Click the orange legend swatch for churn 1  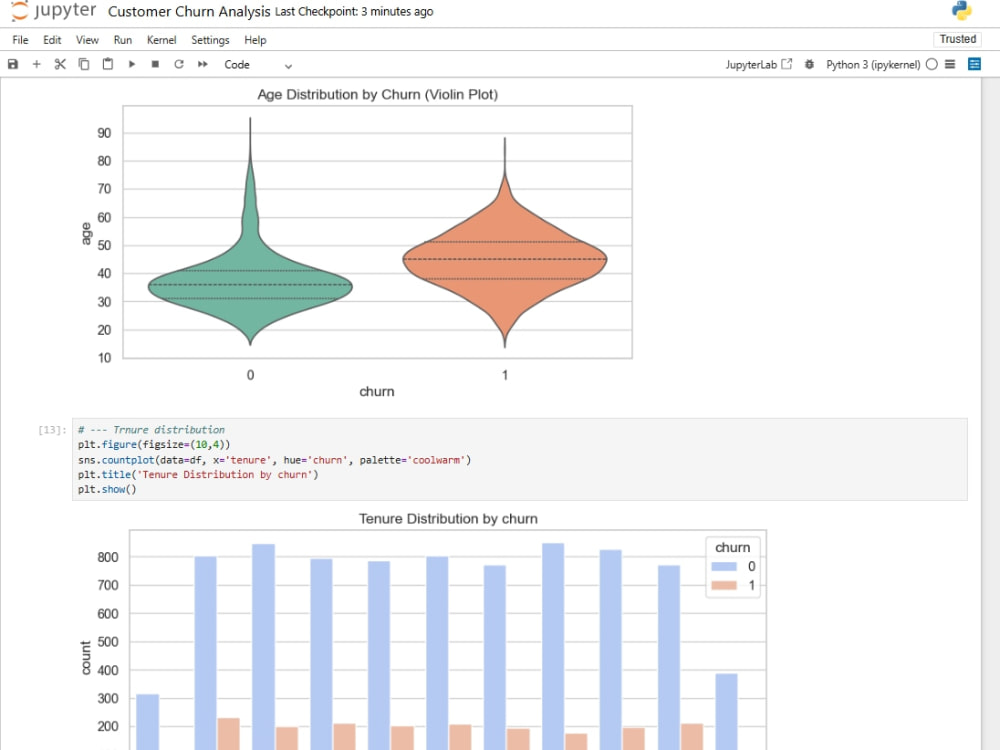pos(724,585)
